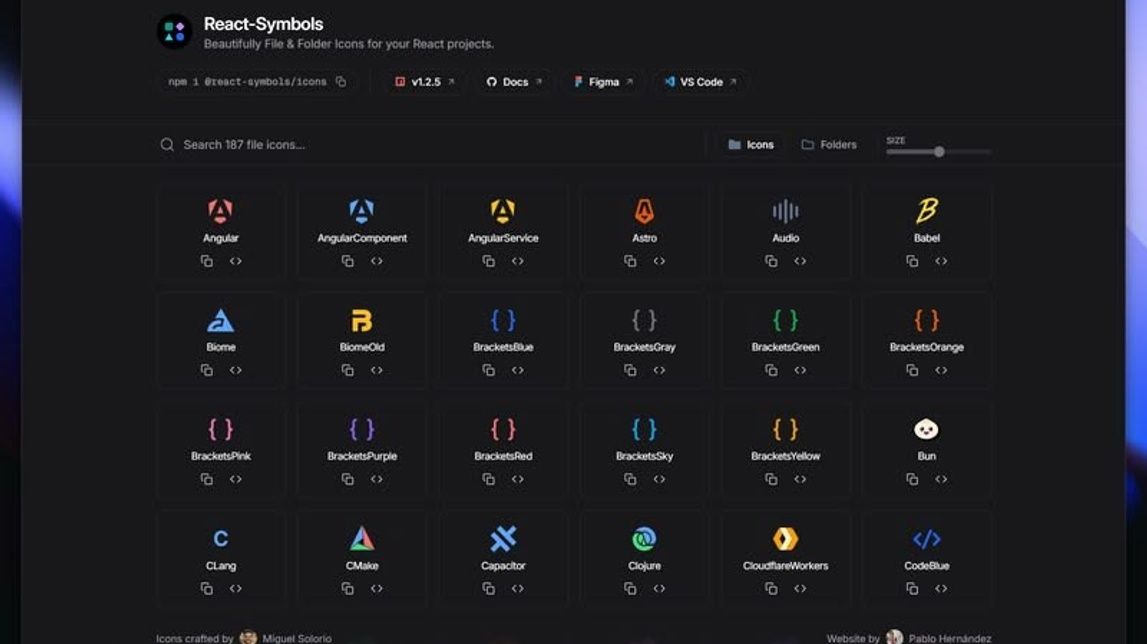
Task: Open the v1.2.5 npm version link
Action: pos(425,82)
